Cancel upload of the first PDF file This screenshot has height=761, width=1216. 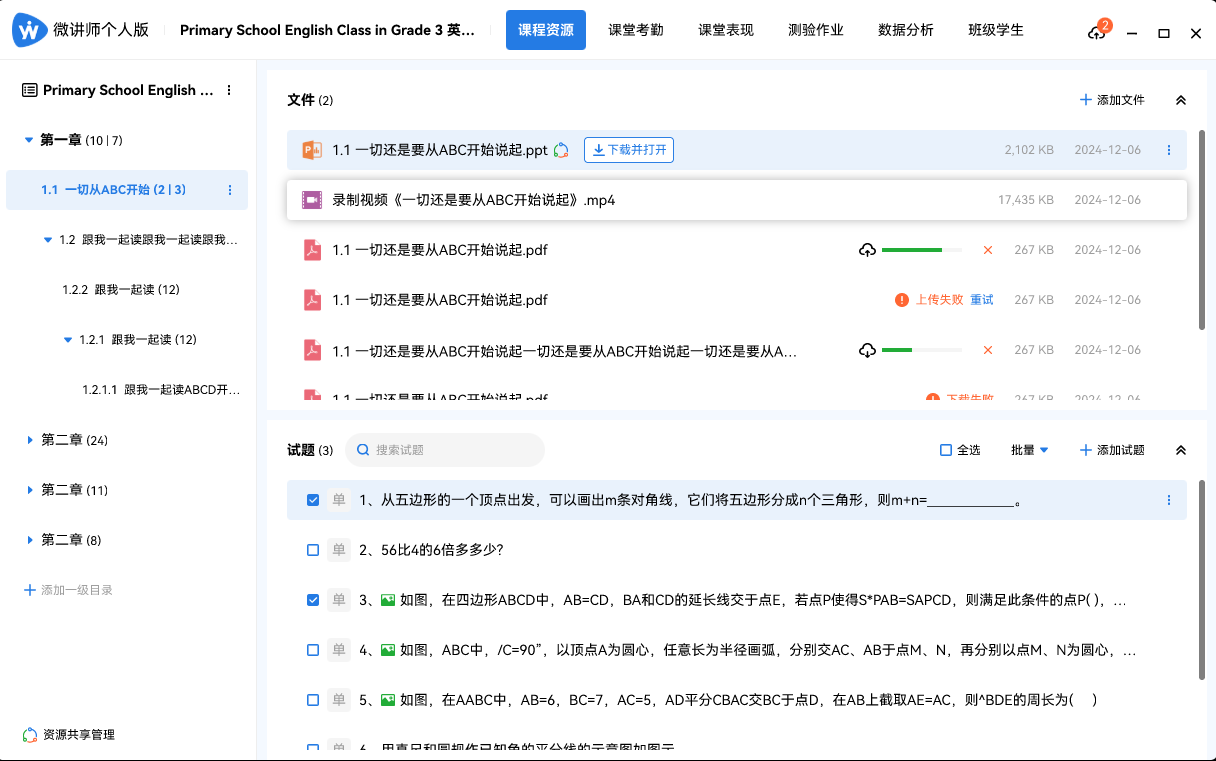pos(988,250)
